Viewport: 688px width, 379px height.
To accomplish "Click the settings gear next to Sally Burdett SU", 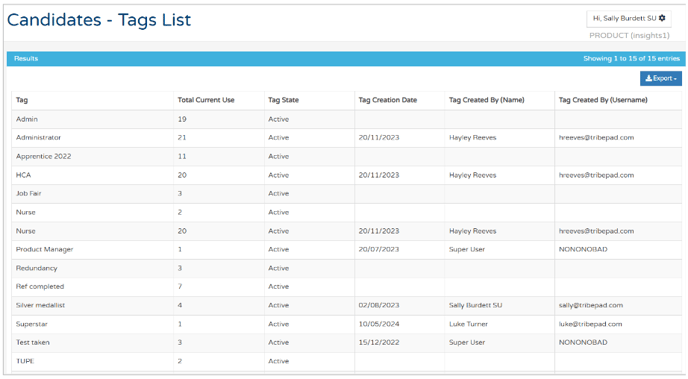I will click(x=662, y=18).
